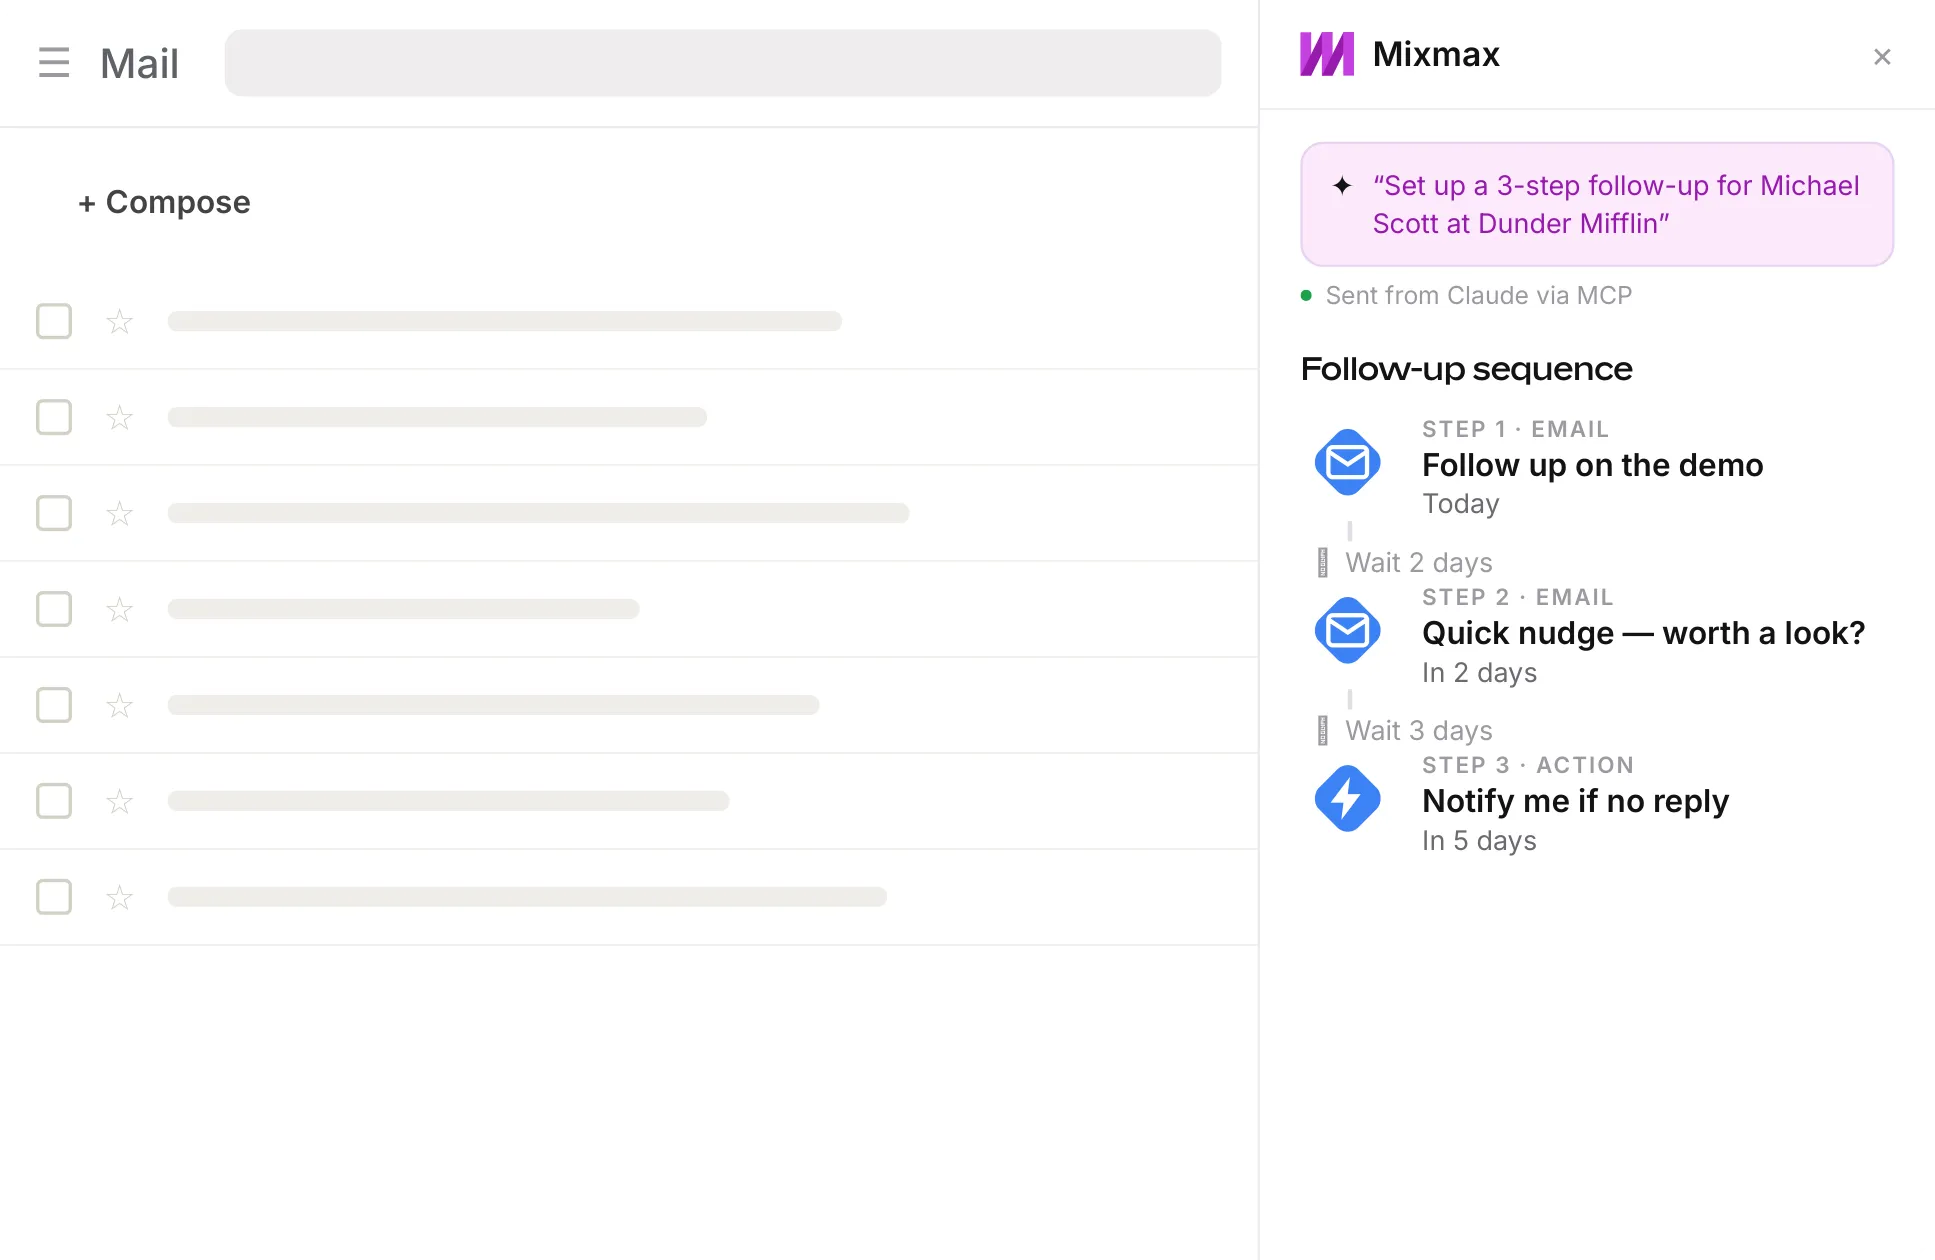
Task: Click the Step 1 email envelope icon
Action: (1347, 462)
